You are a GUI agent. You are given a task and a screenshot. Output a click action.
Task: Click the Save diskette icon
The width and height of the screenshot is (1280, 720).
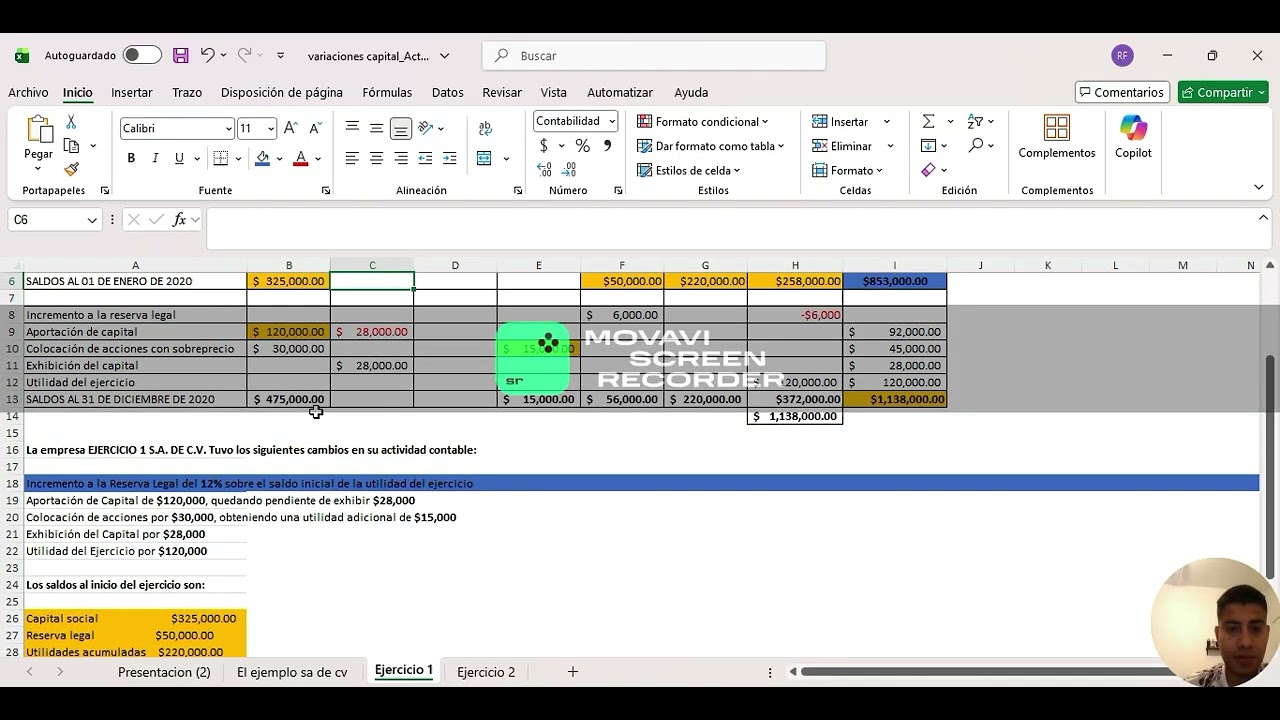pos(180,56)
